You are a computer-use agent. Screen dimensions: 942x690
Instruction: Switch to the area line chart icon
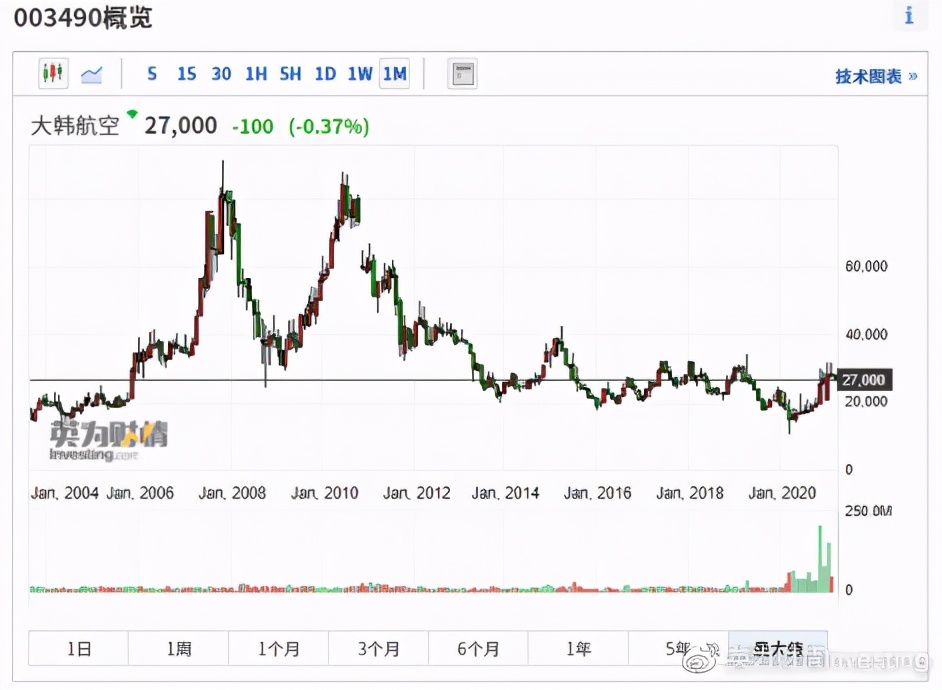[x=91, y=74]
